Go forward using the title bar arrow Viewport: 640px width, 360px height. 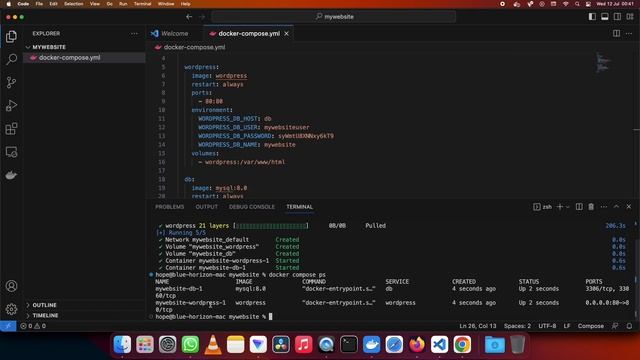pos(202,17)
